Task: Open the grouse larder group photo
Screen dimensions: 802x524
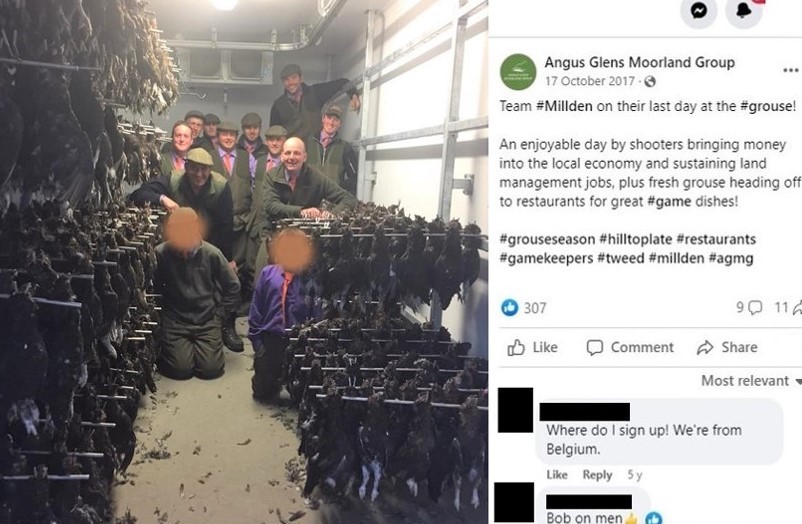Action: (244, 262)
